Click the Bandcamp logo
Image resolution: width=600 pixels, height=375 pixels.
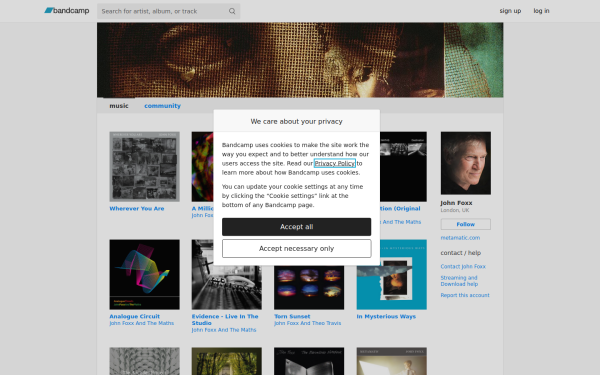point(67,11)
